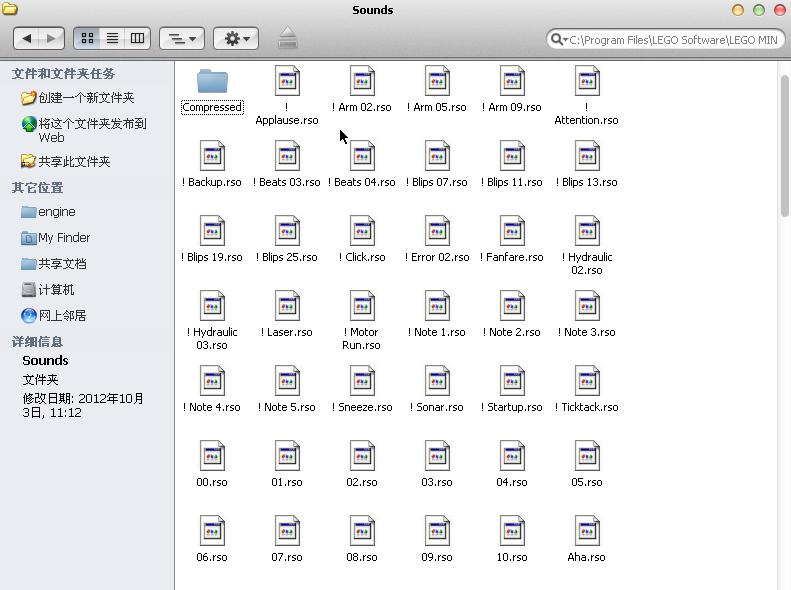
Task: Select the 05.rso file
Action: [x=587, y=465]
